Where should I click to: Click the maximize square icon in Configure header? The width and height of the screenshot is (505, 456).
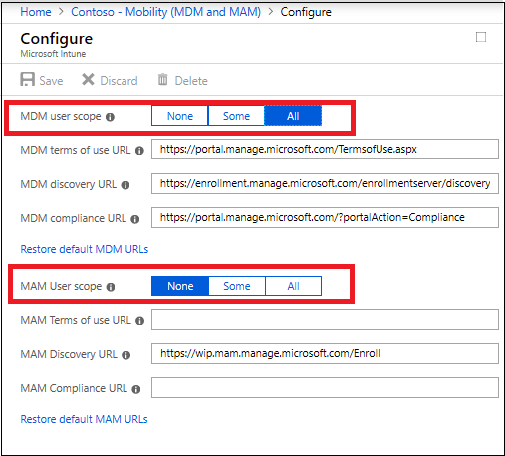[481, 37]
